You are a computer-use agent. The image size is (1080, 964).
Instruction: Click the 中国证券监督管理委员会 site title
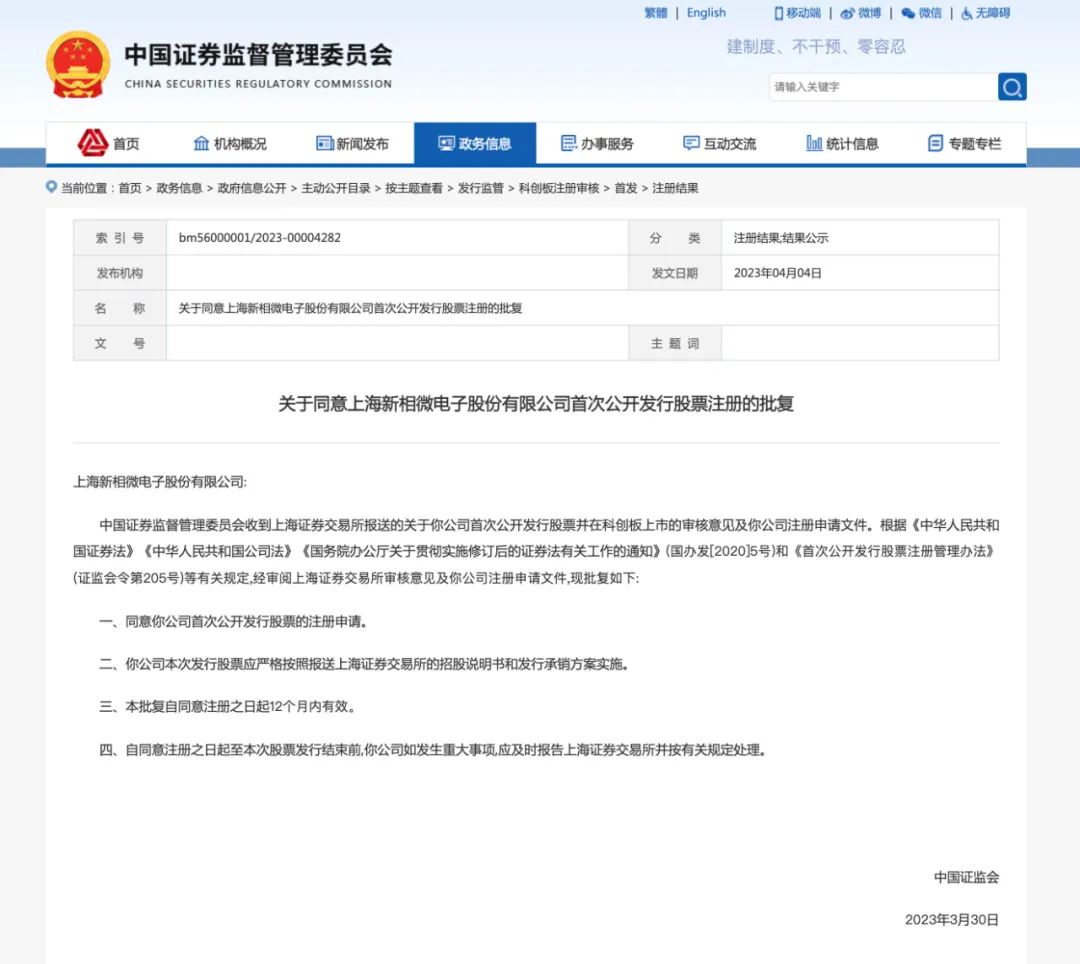tap(258, 55)
